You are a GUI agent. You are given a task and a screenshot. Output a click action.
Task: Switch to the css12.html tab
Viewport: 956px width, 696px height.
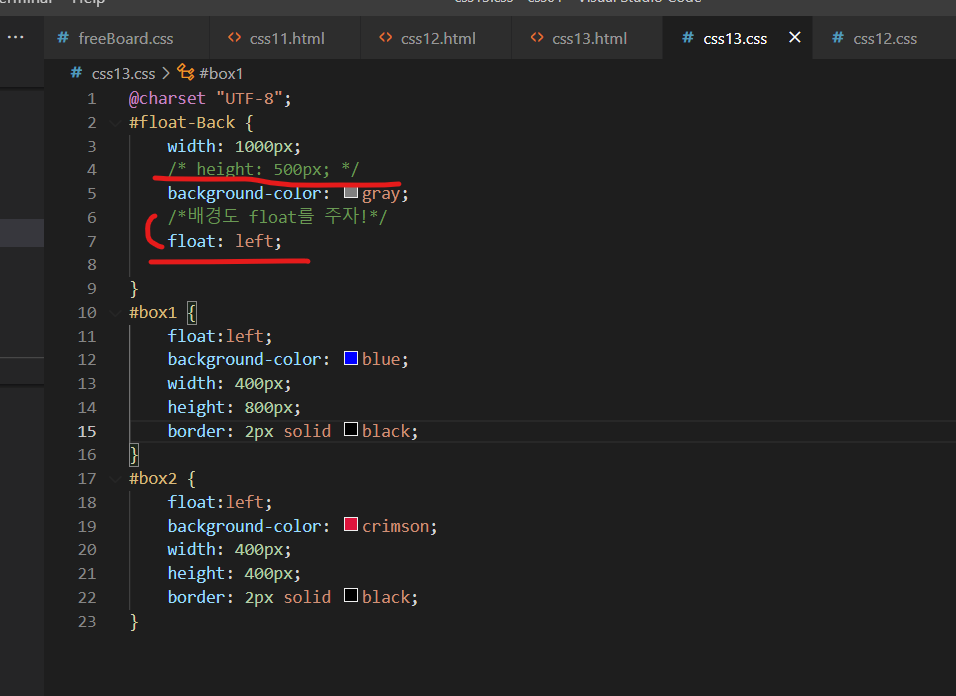[x=436, y=38]
